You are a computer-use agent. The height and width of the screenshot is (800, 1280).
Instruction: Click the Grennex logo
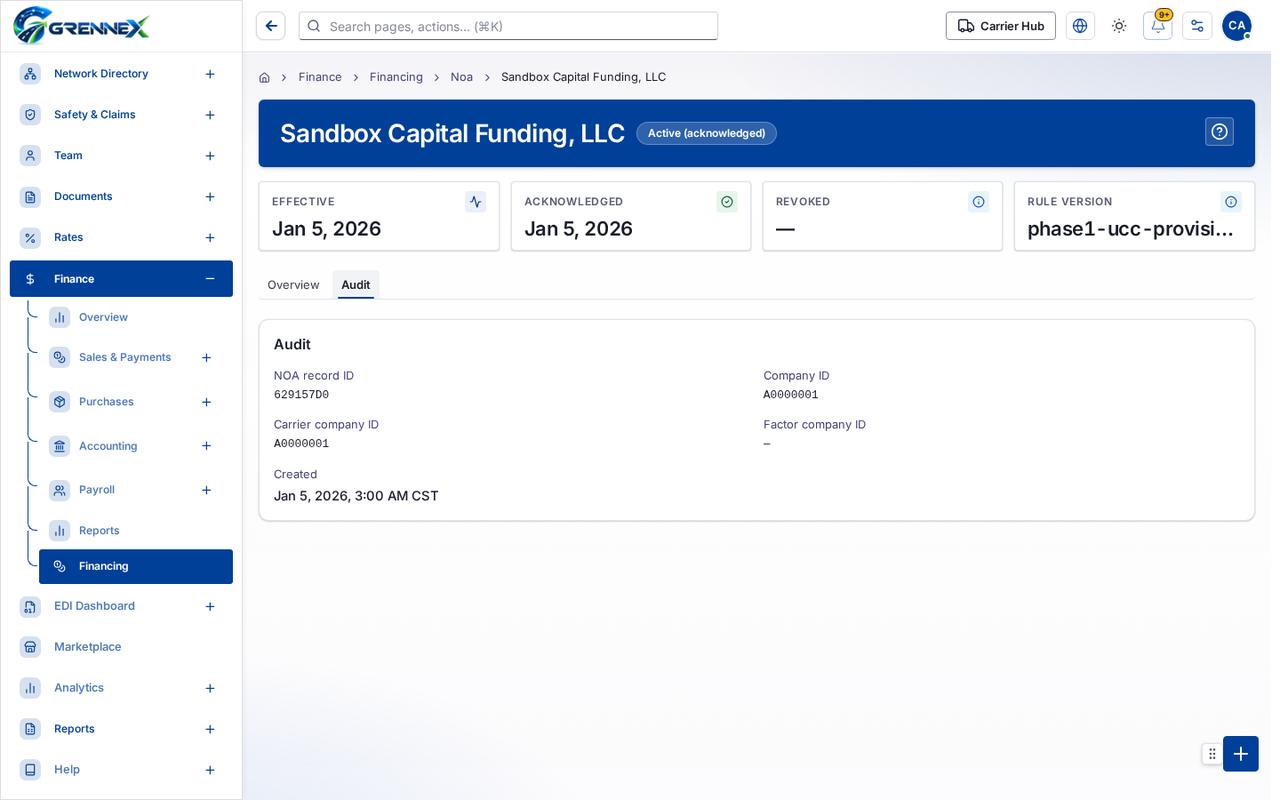82,26
